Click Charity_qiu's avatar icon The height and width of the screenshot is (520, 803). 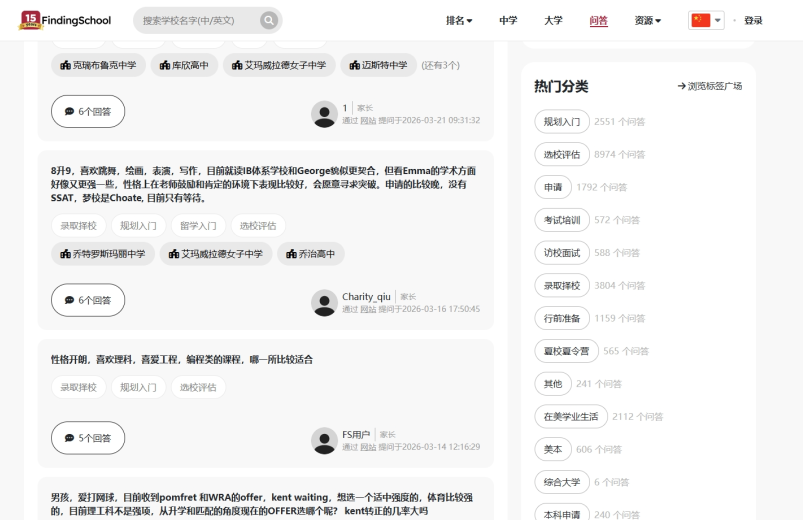tap(324, 302)
